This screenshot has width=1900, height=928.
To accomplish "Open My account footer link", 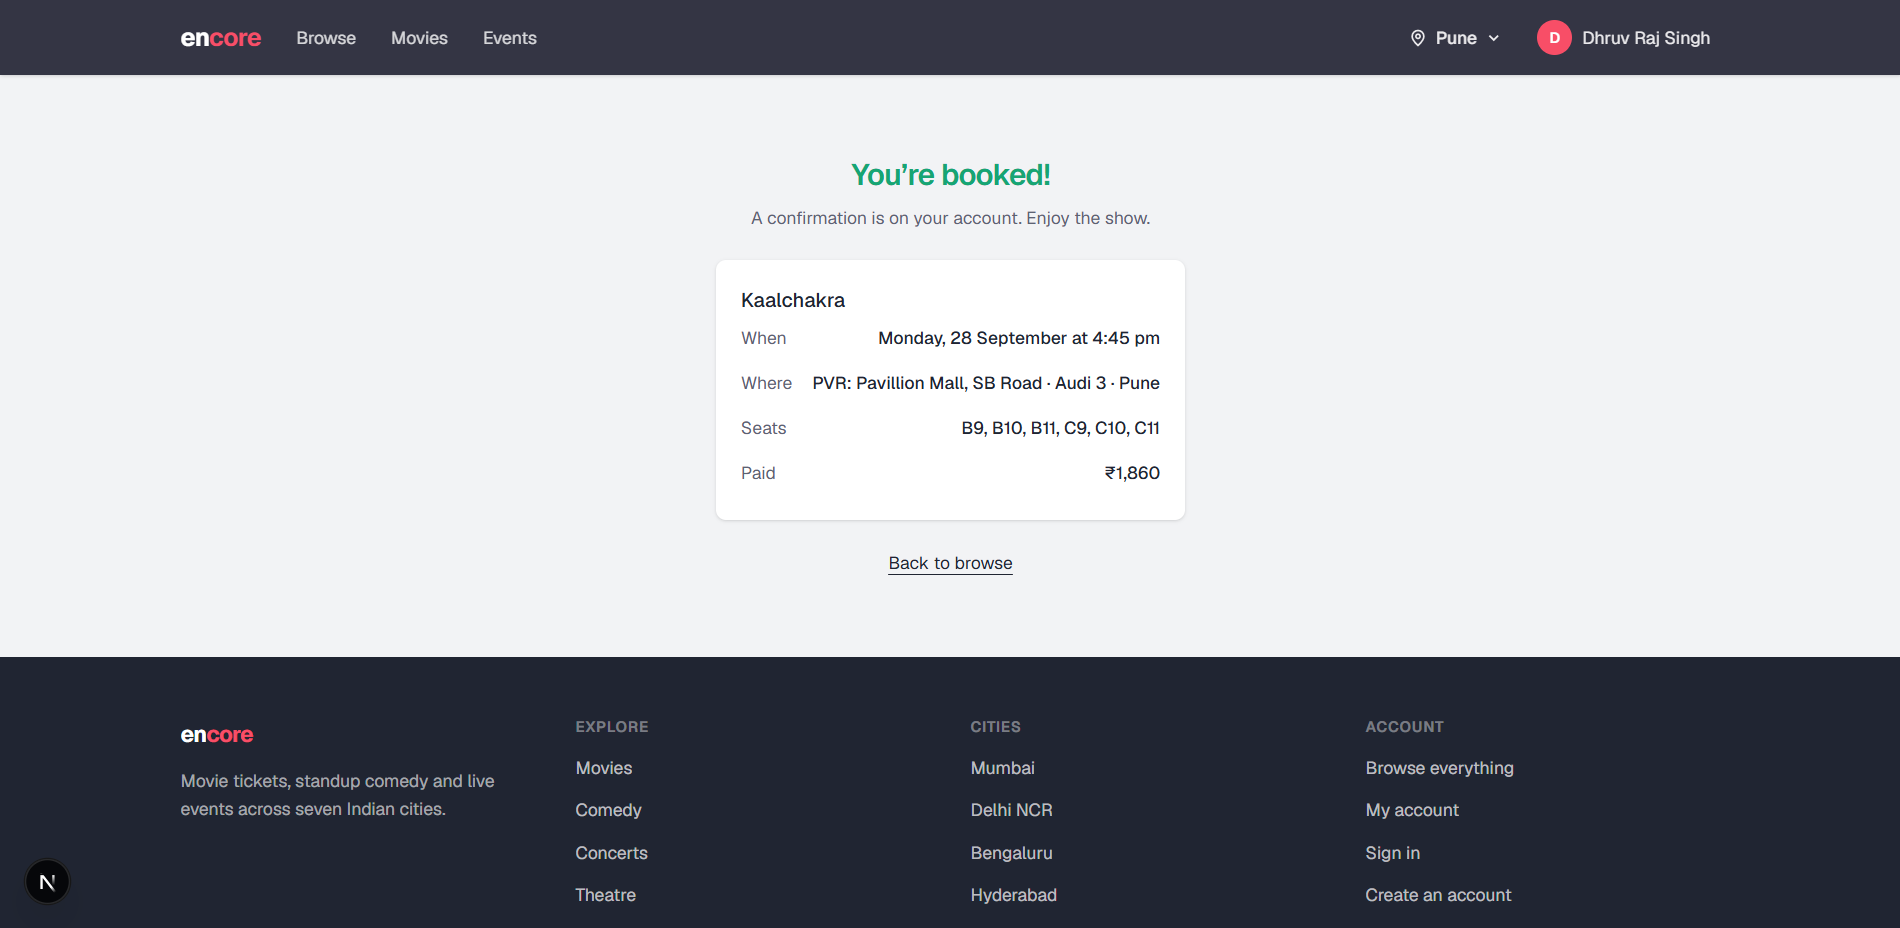I will [x=1412, y=810].
